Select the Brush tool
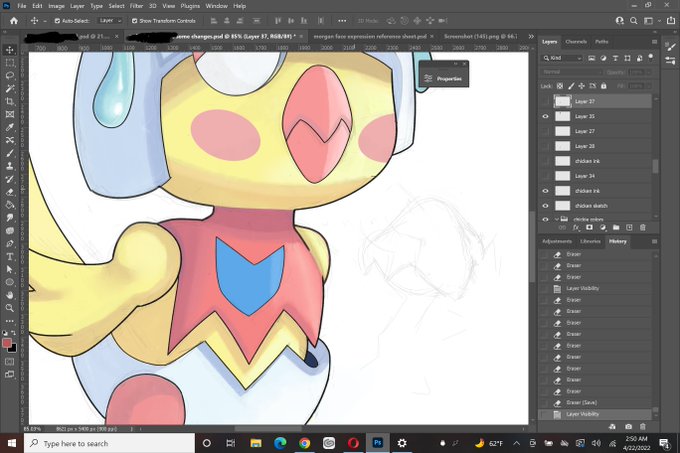This screenshot has width=680, height=453. coord(10,153)
